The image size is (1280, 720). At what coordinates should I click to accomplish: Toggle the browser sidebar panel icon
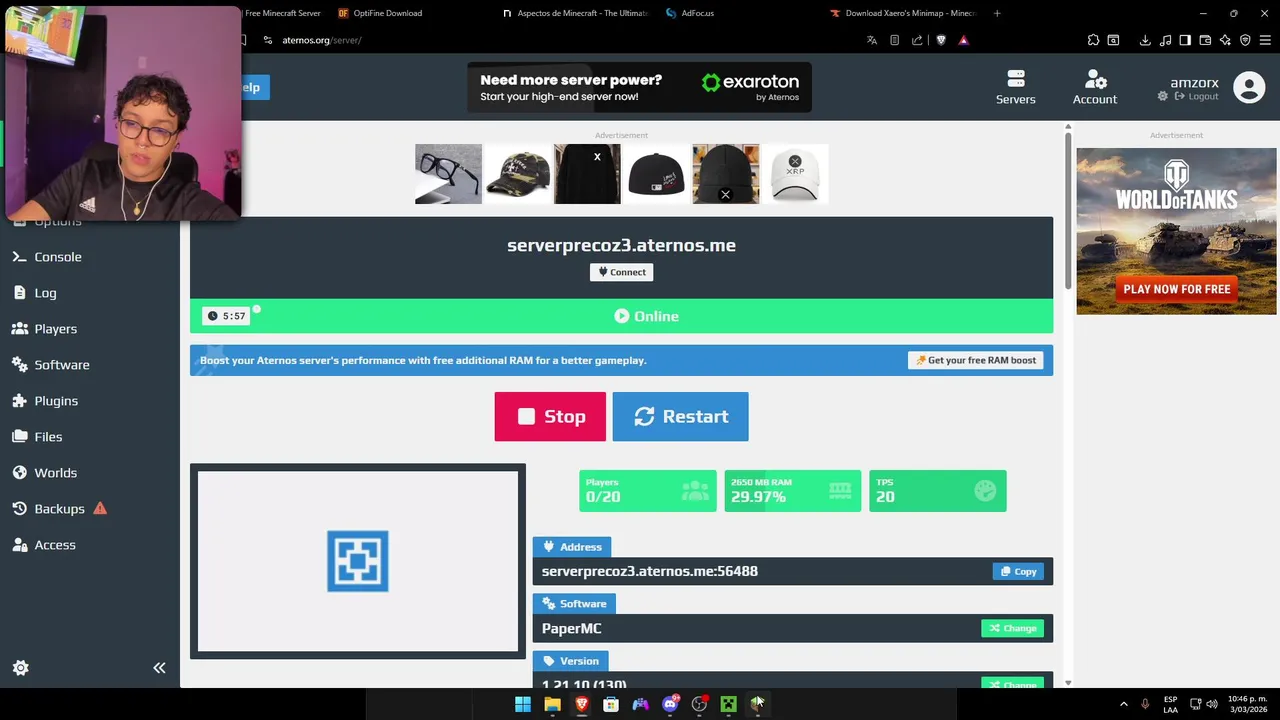[x=1185, y=40]
